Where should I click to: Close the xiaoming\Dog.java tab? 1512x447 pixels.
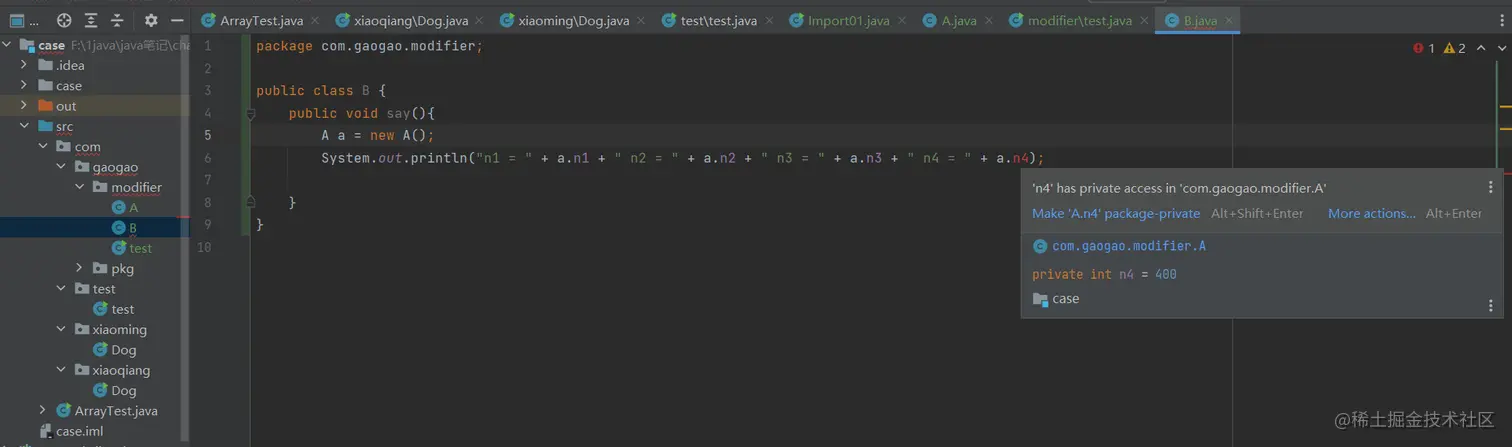(642, 20)
